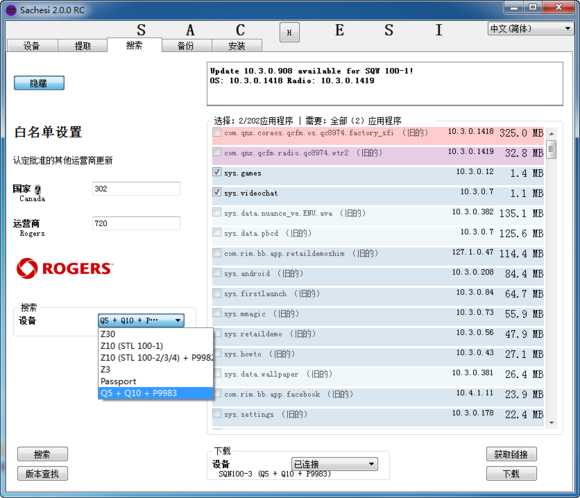The image size is (580, 498).
Task: Switch to the 安装 tab
Action: pyautogui.click(x=237, y=46)
